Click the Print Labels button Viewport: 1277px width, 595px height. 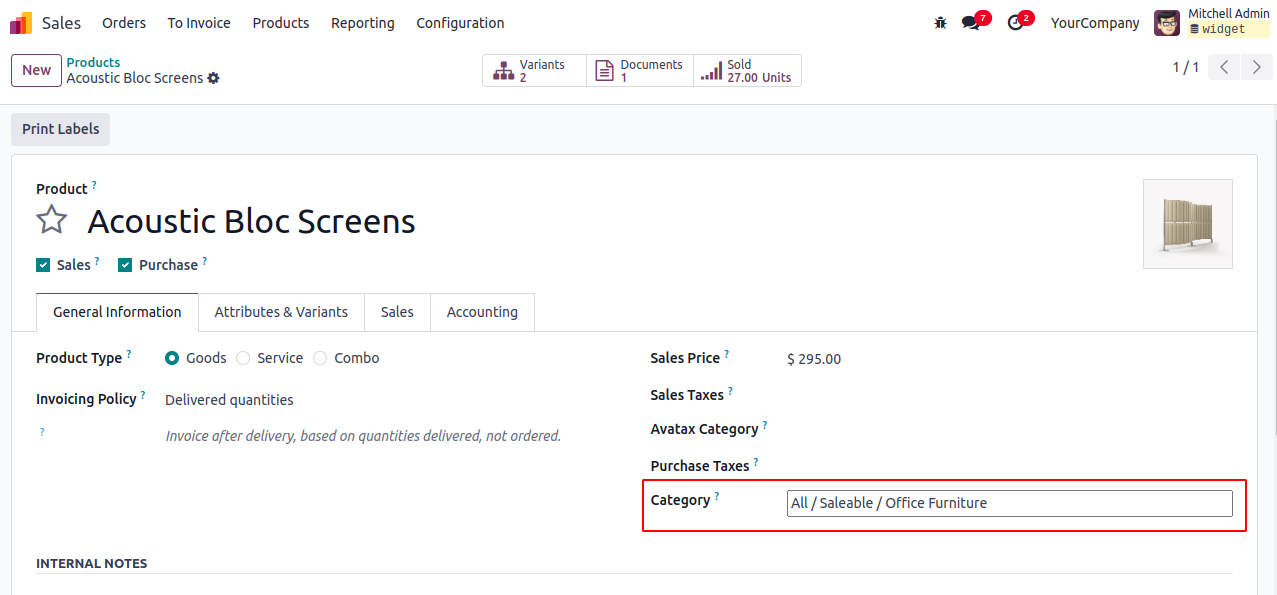pyautogui.click(x=60, y=129)
